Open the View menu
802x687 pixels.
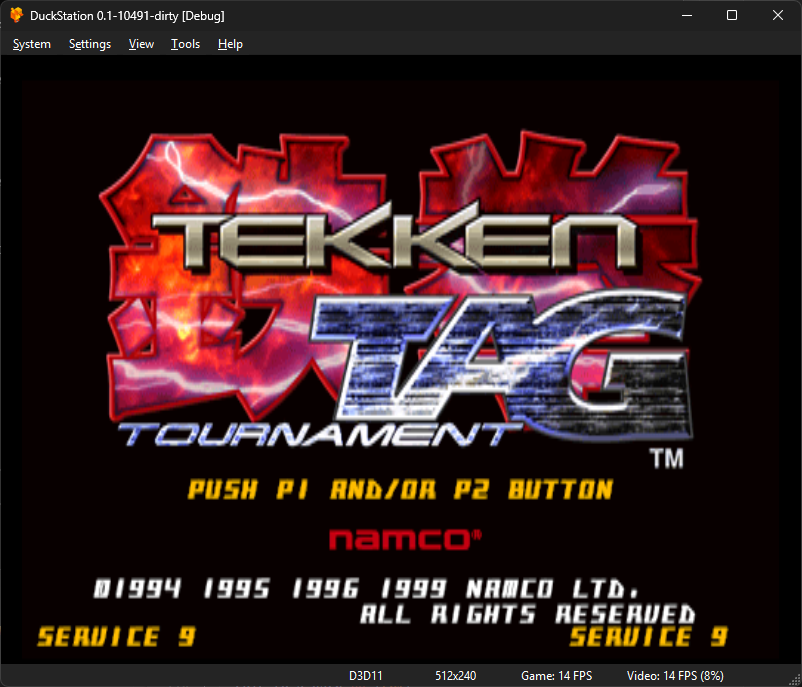[141, 44]
